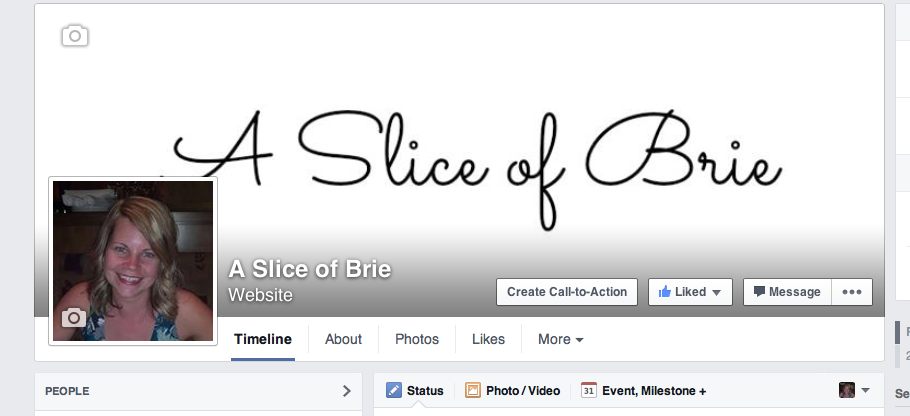The width and height of the screenshot is (910, 416).
Task: Click the Photo / Video picture icon
Action: pos(473,390)
